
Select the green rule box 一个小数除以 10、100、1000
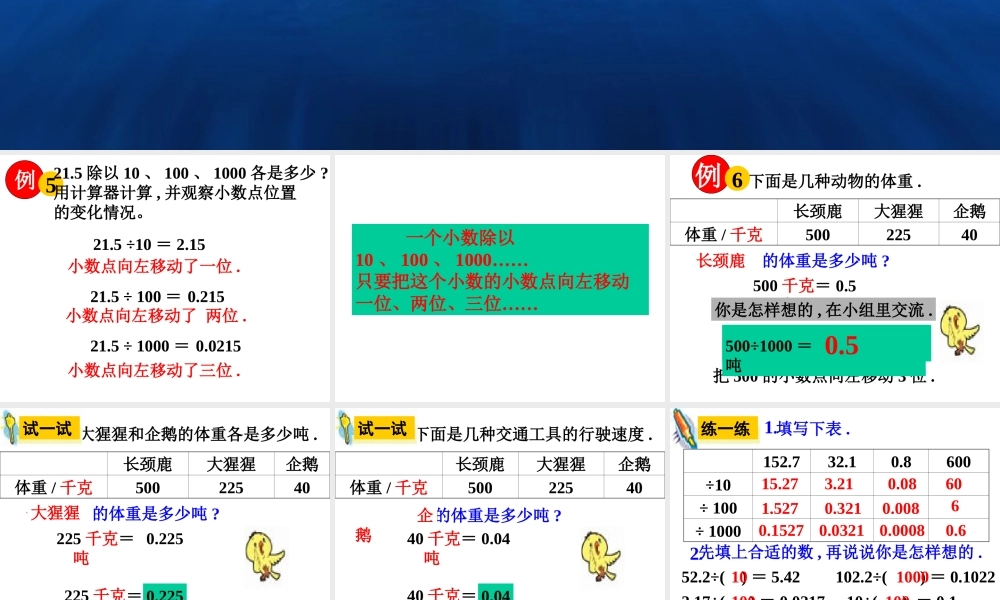click(x=500, y=269)
